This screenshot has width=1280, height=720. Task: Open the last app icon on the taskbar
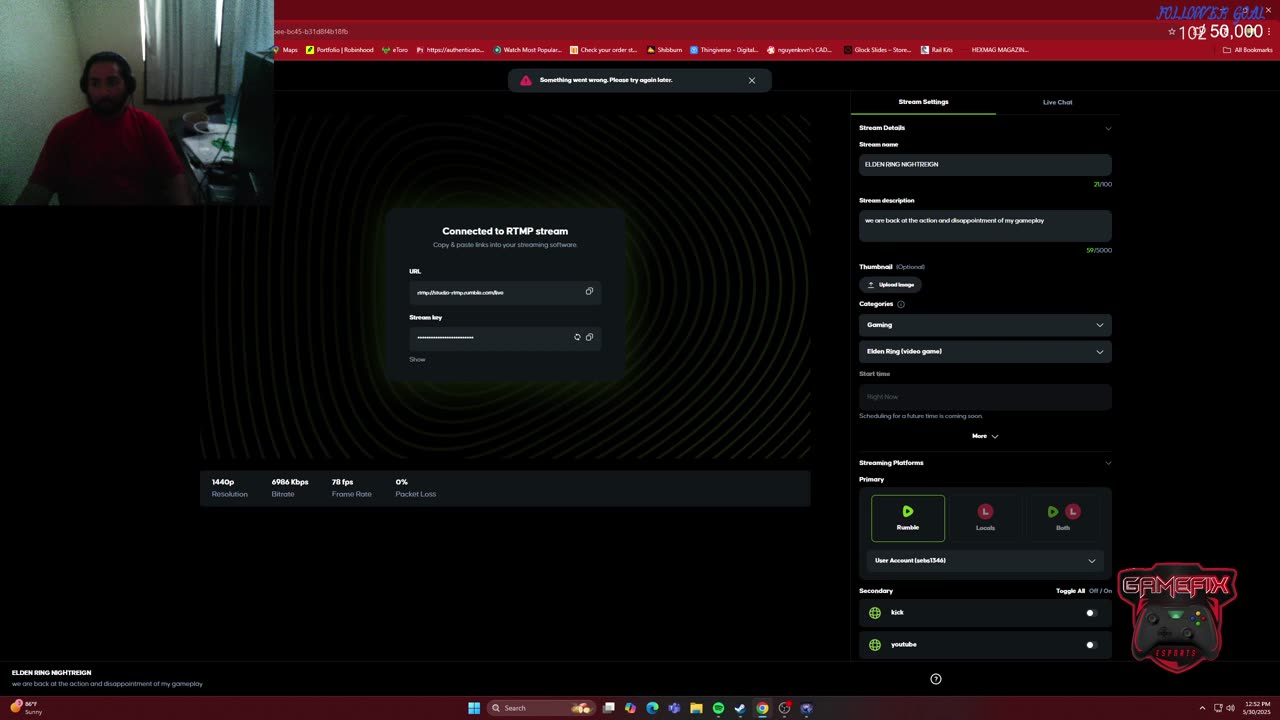tap(806, 708)
